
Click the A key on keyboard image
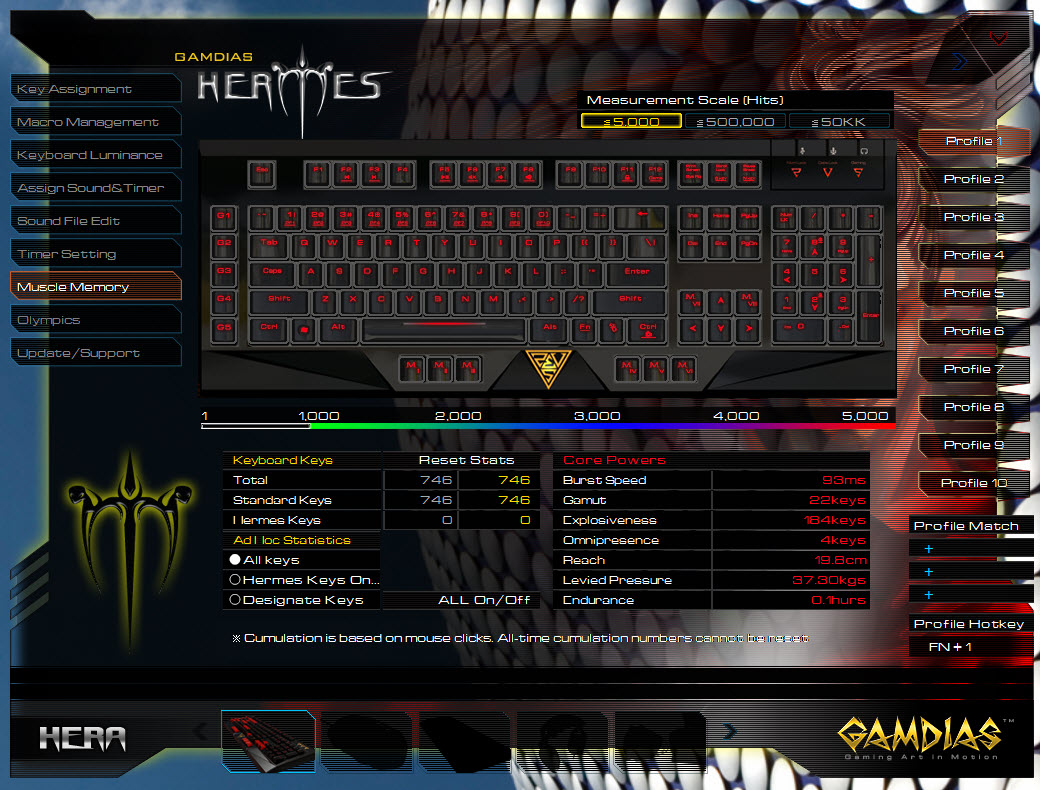coord(310,273)
